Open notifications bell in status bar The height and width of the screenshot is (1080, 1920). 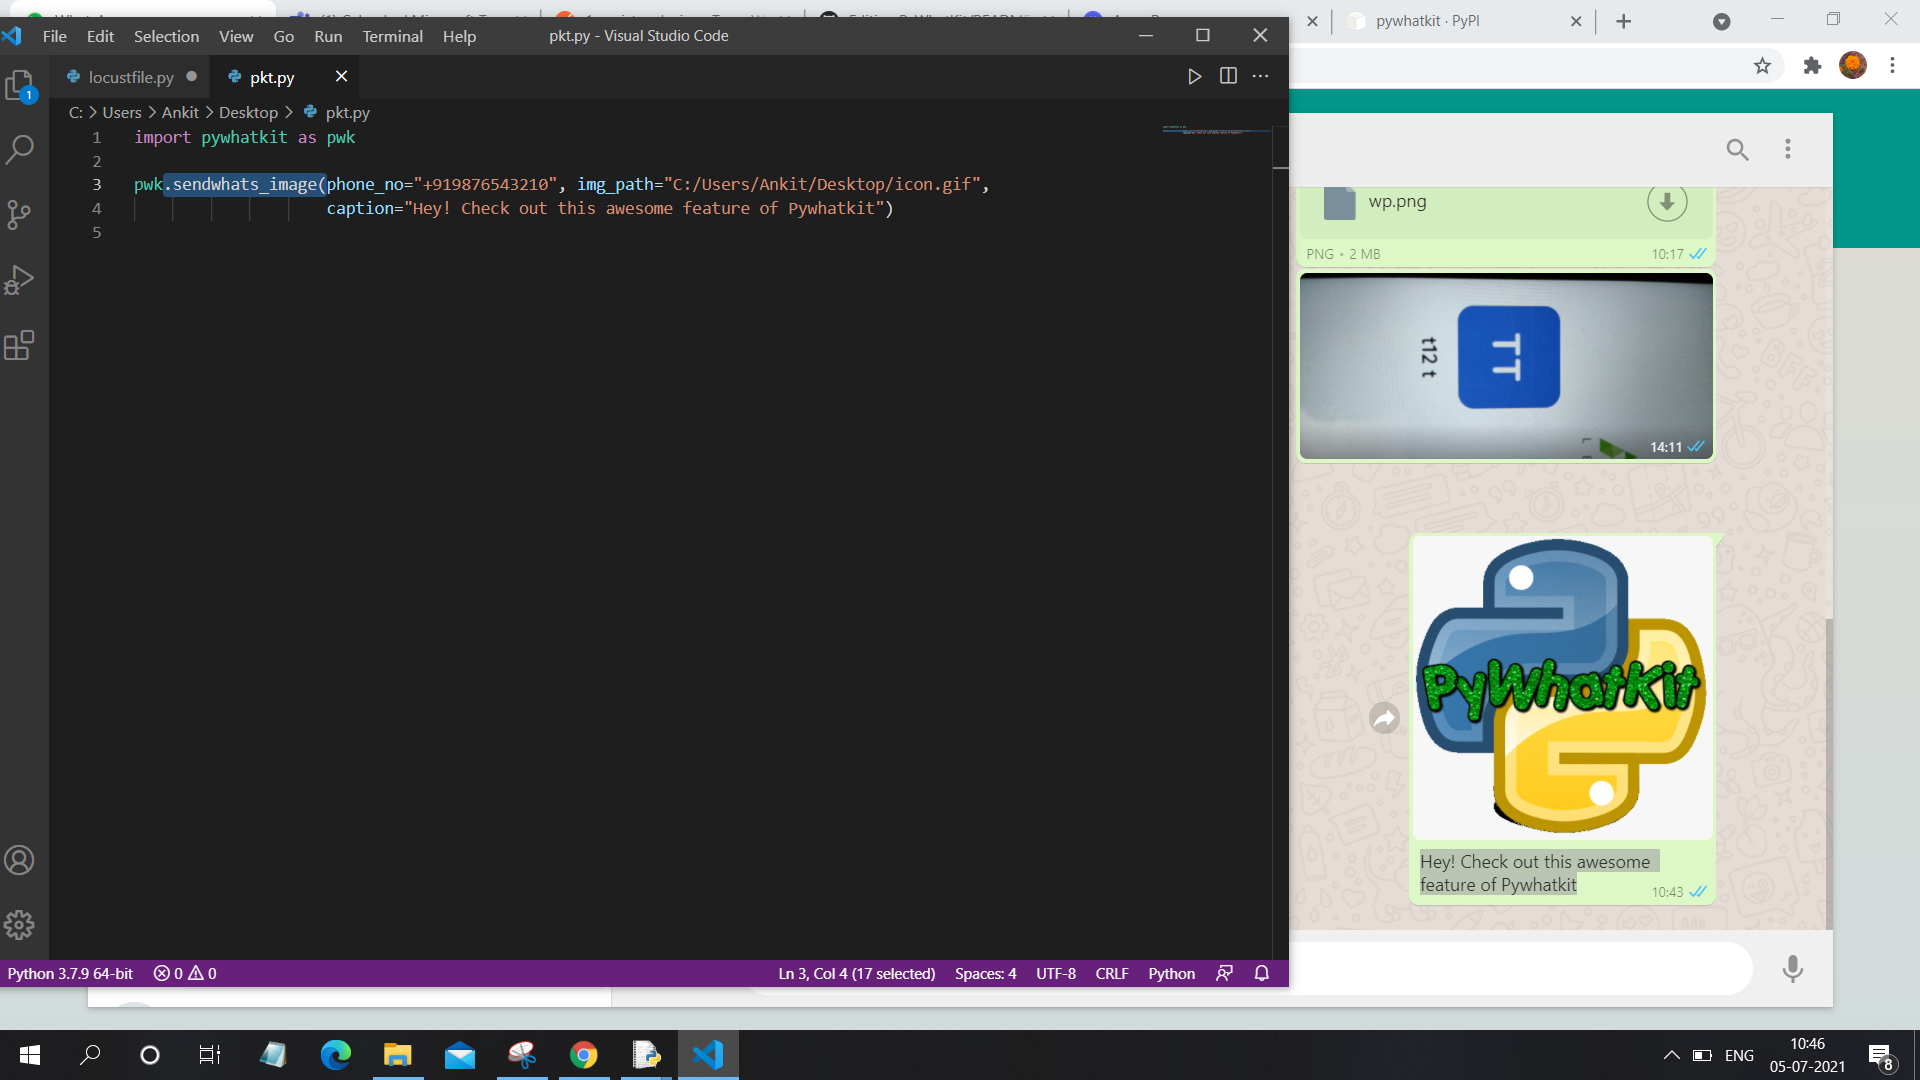point(1262,973)
